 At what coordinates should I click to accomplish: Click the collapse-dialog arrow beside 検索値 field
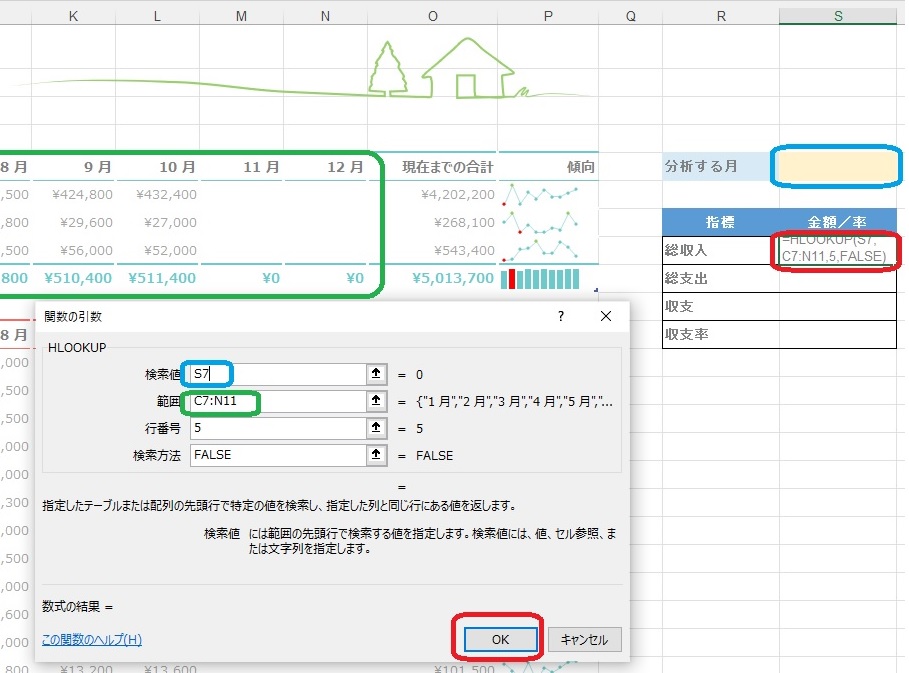pos(376,374)
